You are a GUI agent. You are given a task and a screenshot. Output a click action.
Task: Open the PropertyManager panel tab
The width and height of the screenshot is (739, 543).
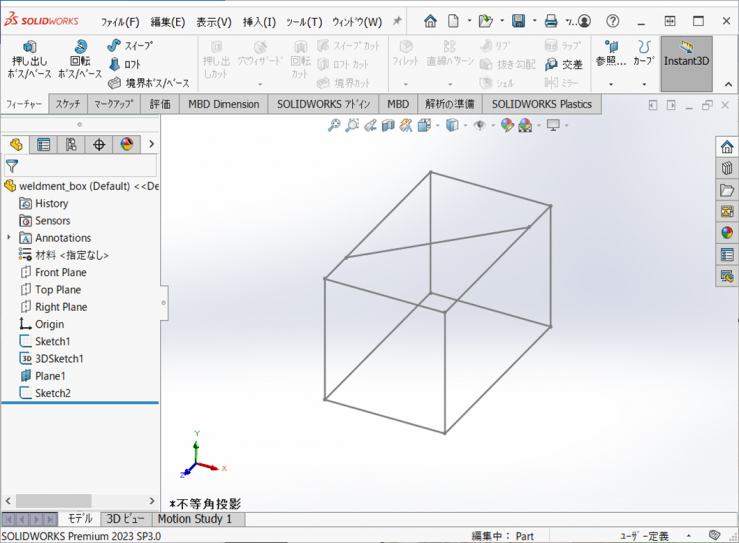(43, 144)
